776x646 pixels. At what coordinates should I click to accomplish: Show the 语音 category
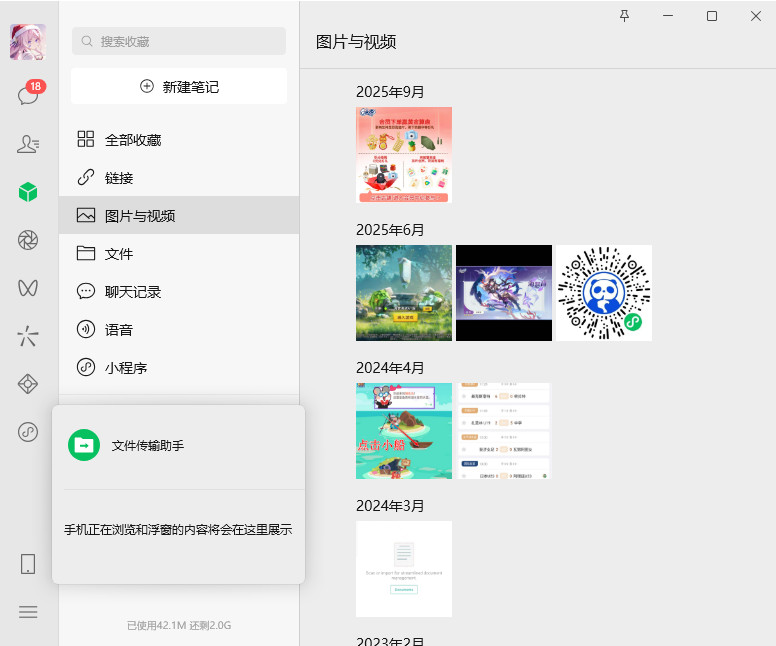click(119, 330)
